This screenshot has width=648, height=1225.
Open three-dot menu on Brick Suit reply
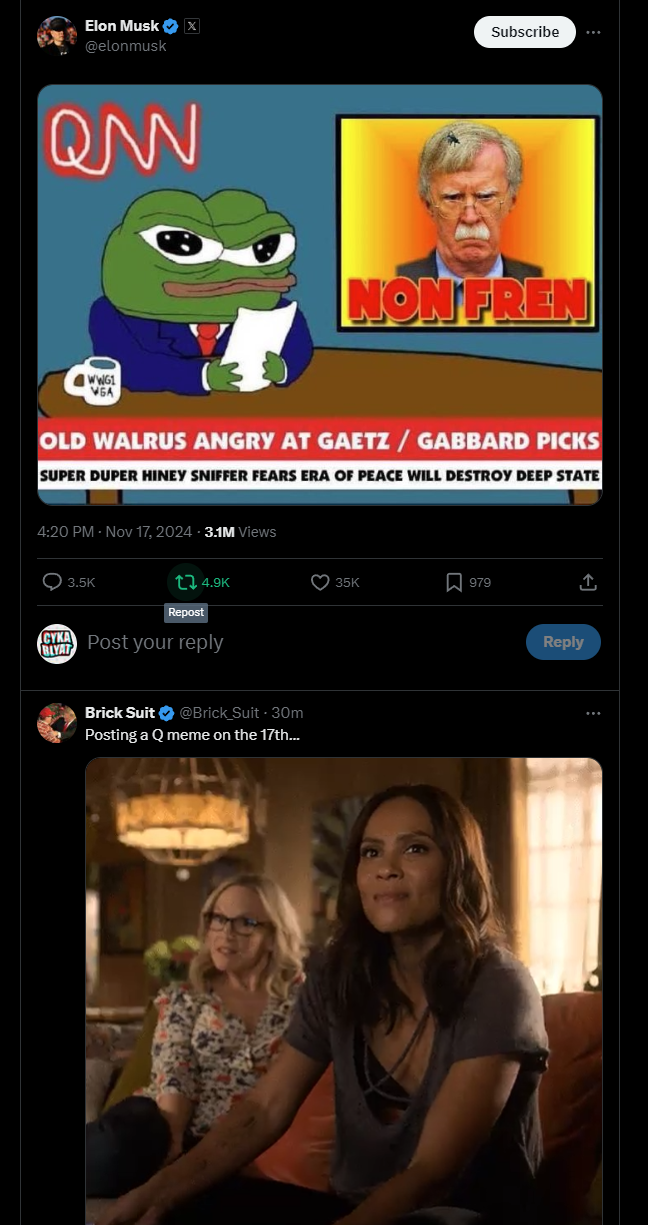click(594, 713)
